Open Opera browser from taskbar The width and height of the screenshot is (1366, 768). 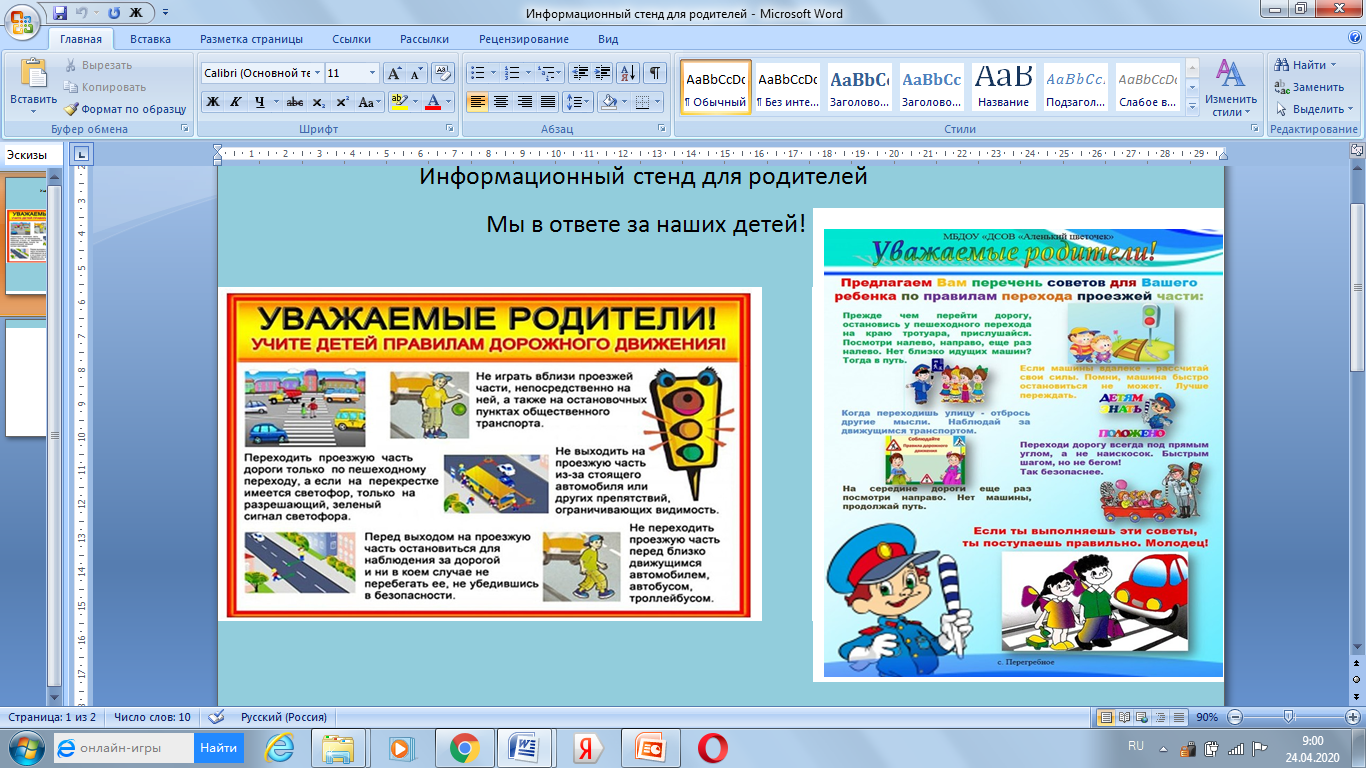coord(712,747)
